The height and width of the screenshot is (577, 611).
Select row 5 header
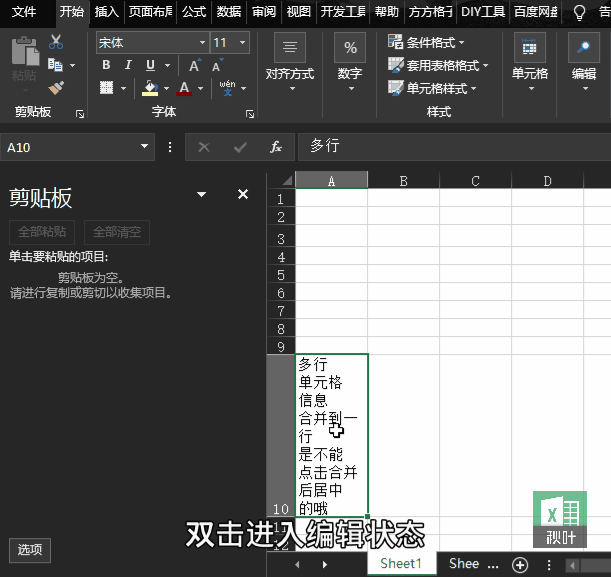(x=281, y=275)
